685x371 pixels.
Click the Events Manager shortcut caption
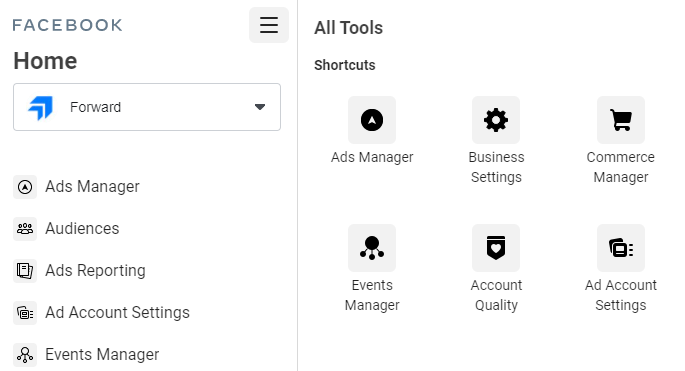tap(372, 295)
